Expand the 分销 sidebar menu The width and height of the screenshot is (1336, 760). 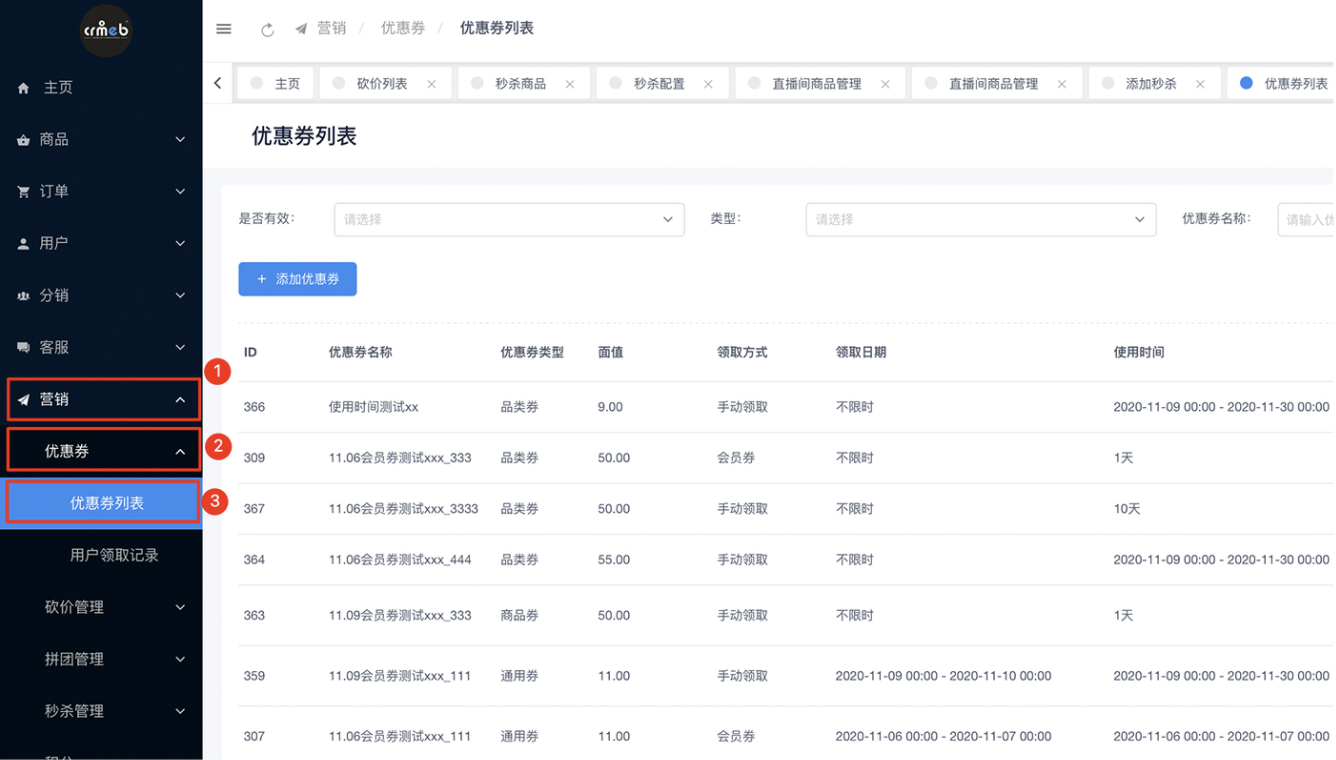pos(101,296)
